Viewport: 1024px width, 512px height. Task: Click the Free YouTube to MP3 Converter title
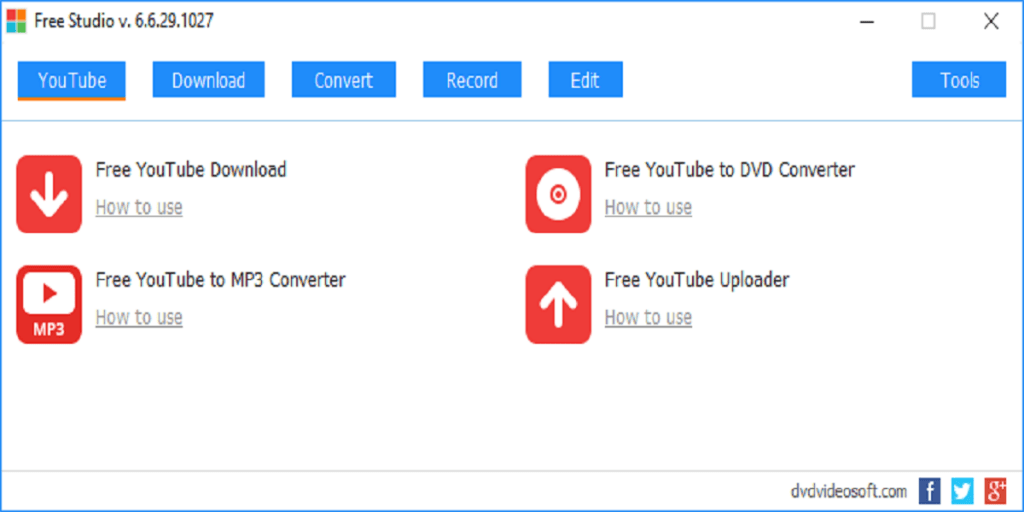[220, 280]
